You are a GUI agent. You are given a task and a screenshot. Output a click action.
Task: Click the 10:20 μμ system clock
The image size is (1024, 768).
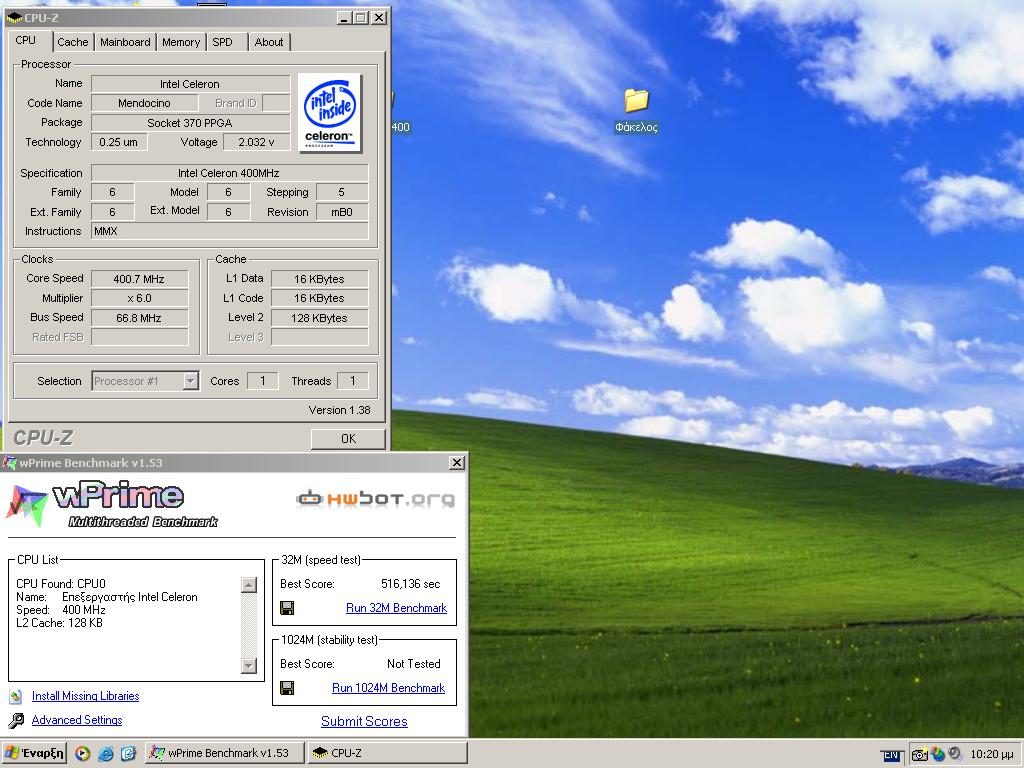pos(992,754)
